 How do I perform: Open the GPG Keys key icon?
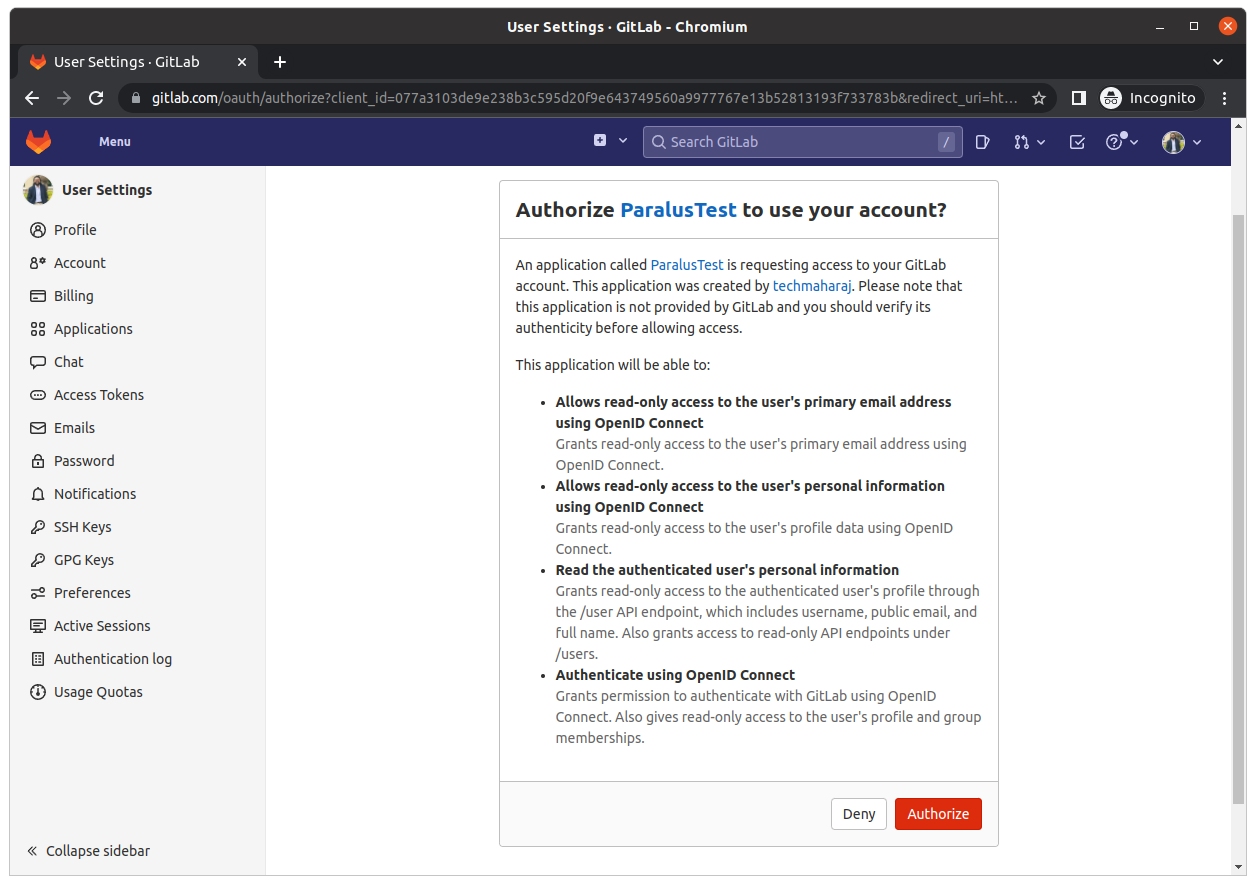coord(38,560)
